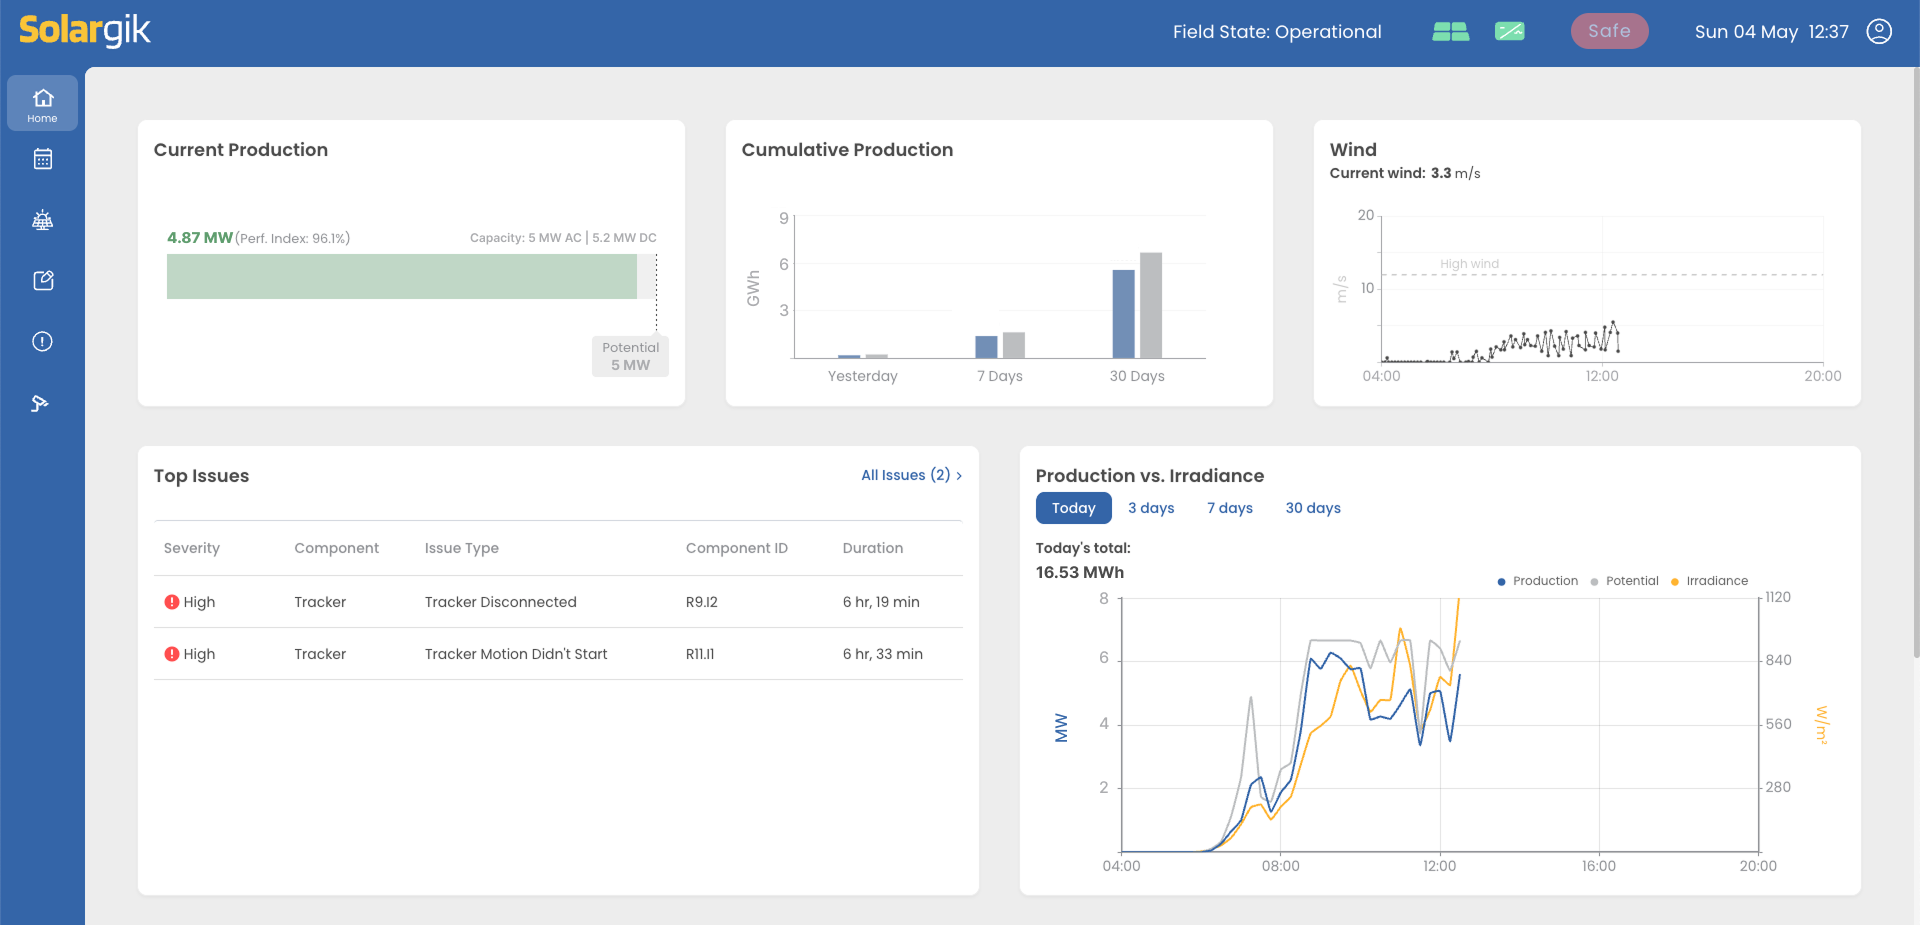Screen dimensions: 1920x925
Task: Click the green solar panels status icon
Action: 1450,32
